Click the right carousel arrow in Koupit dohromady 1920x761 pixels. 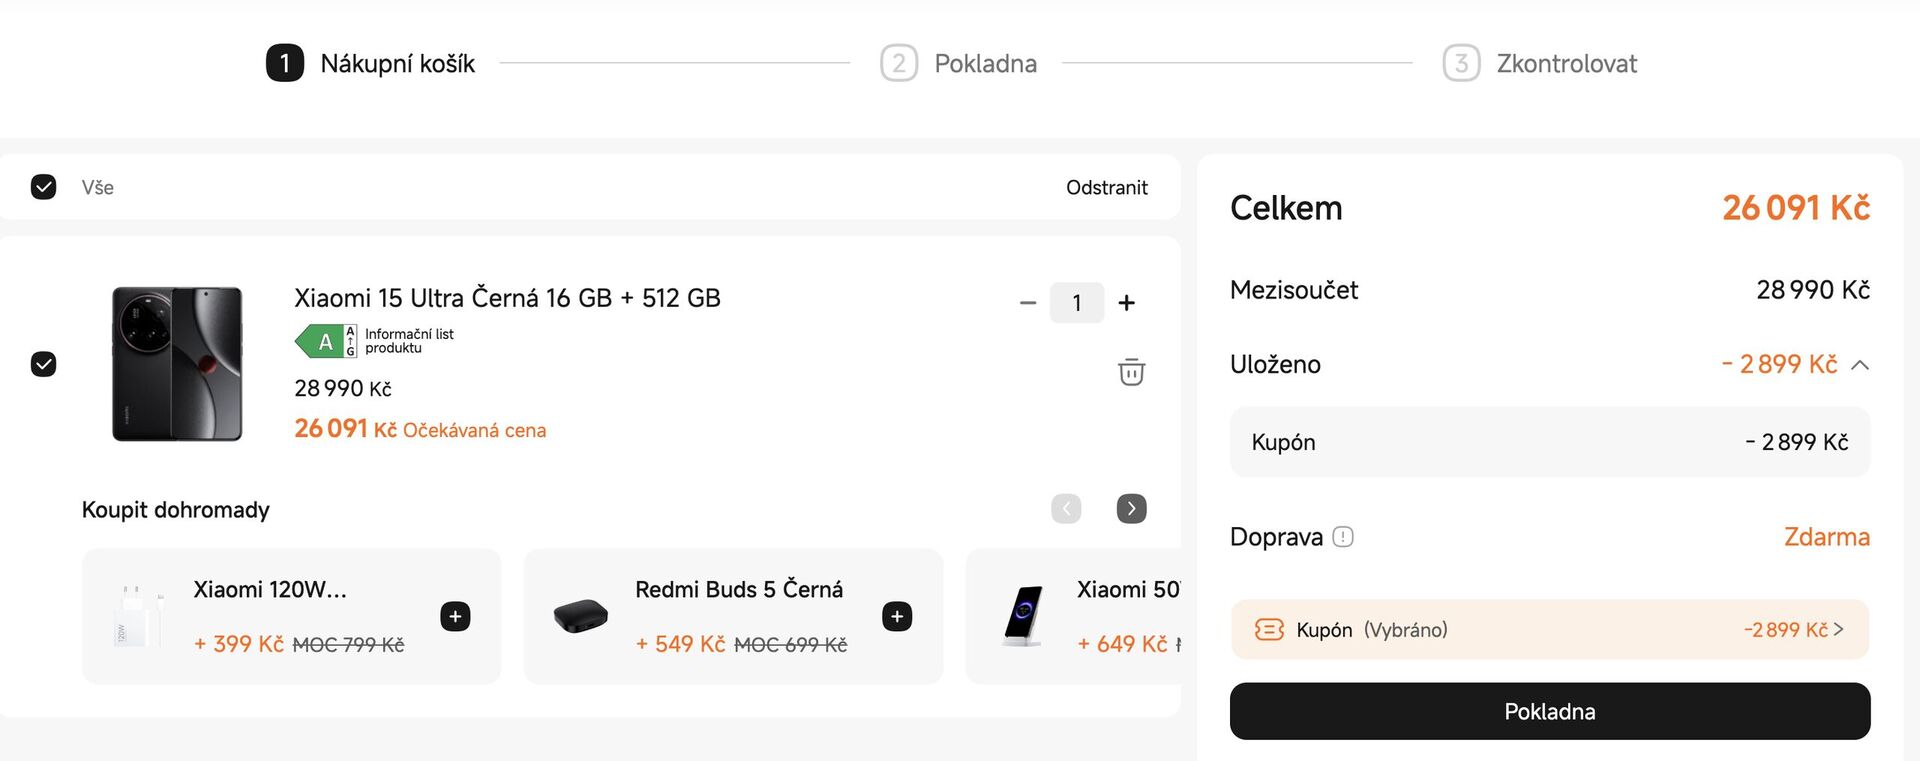1131,508
